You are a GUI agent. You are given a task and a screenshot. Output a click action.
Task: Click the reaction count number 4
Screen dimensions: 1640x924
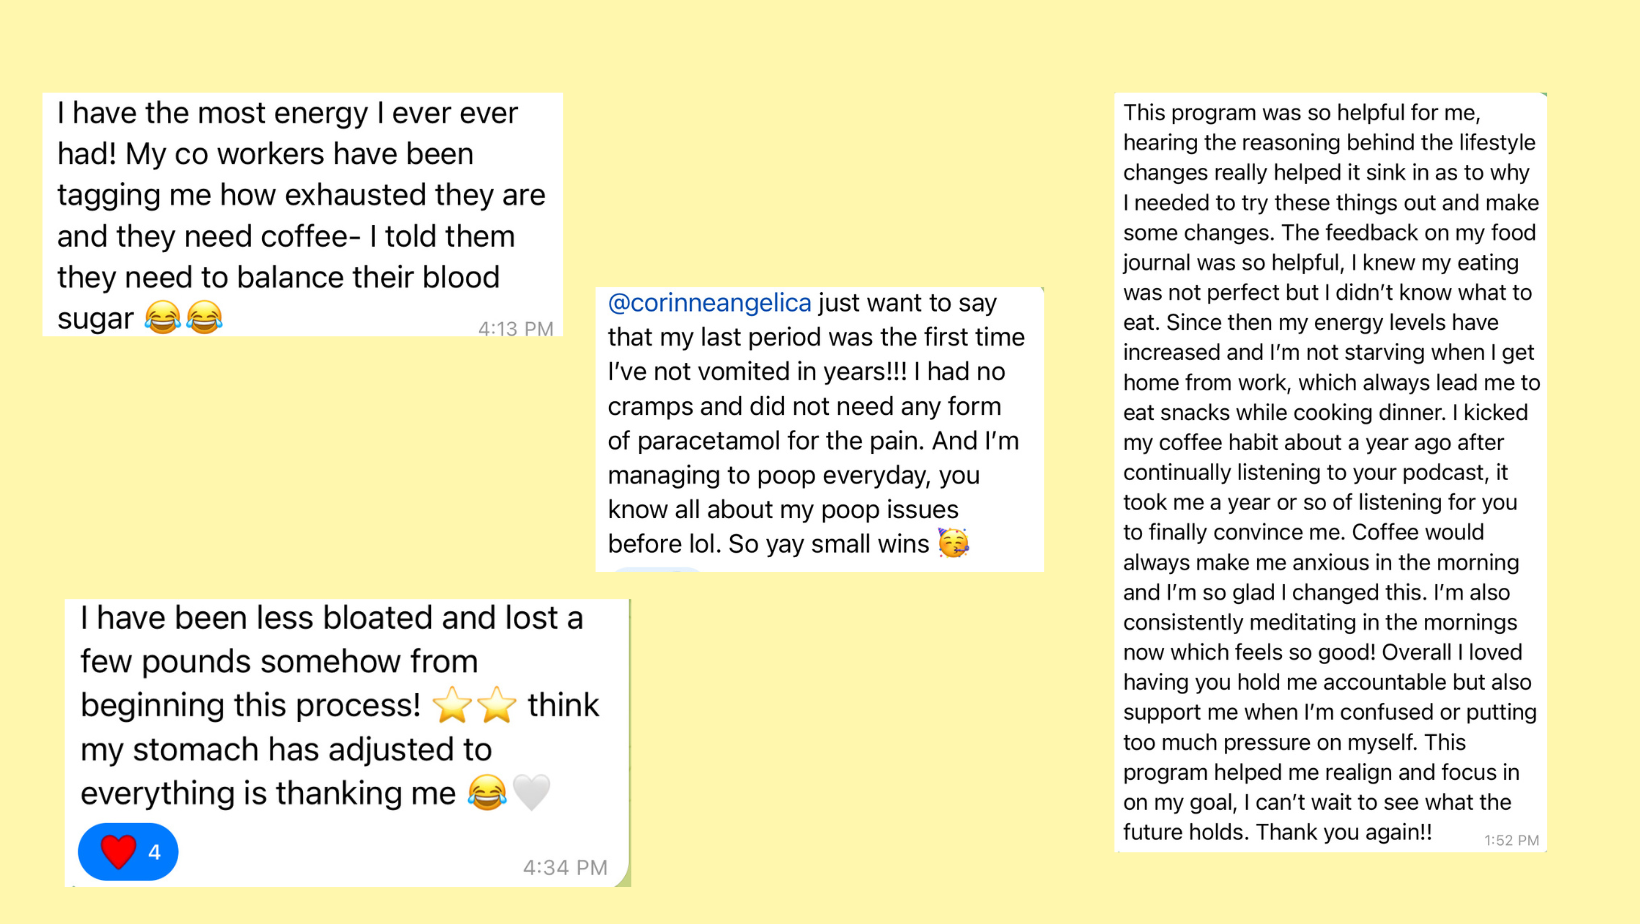click(154, 852)
